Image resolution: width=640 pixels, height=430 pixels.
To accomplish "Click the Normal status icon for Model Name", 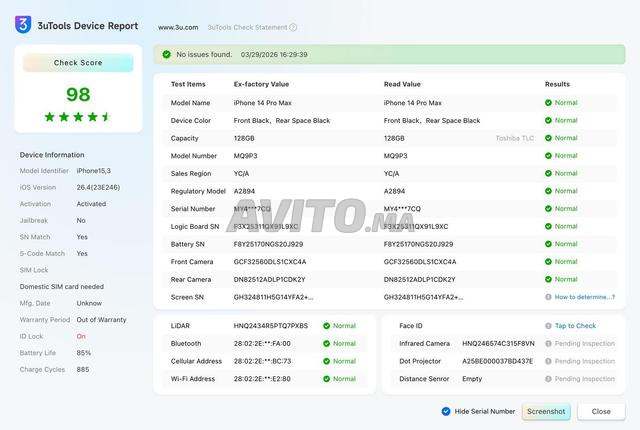I will pos(548,103).
